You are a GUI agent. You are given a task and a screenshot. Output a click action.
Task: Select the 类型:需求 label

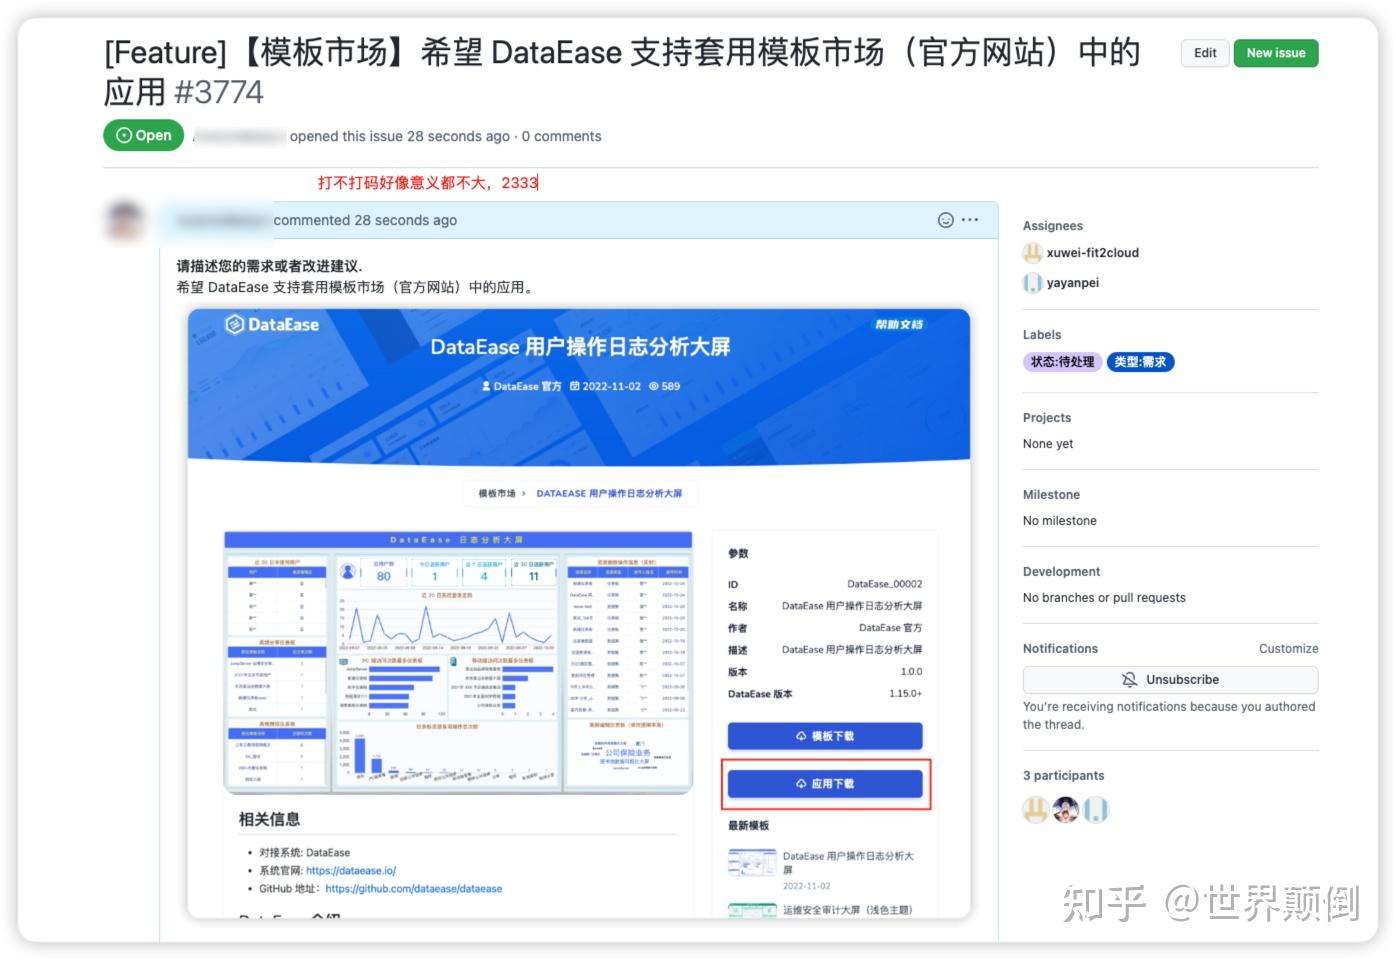click(x=1140, y=362)
